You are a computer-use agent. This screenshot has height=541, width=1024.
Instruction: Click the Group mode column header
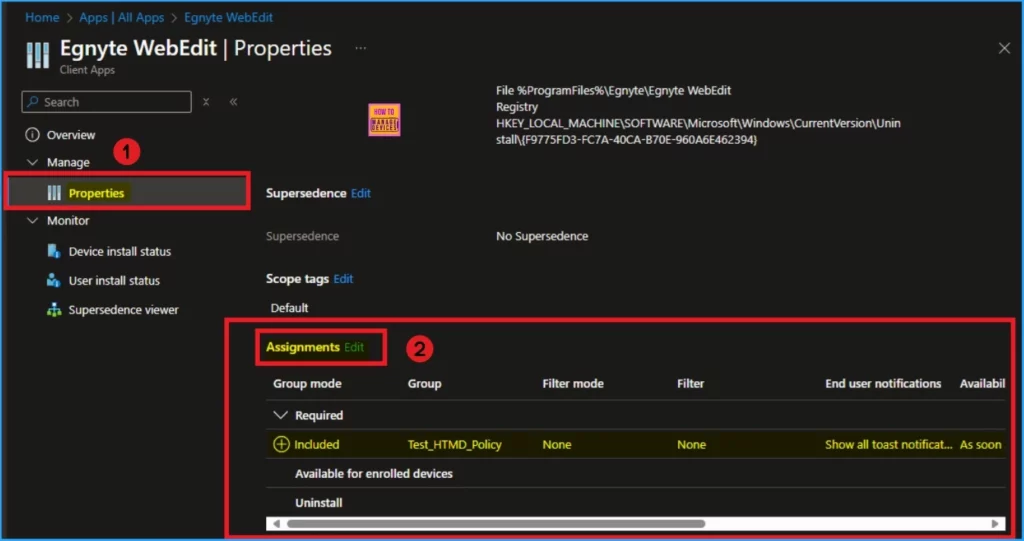(307, 384)
